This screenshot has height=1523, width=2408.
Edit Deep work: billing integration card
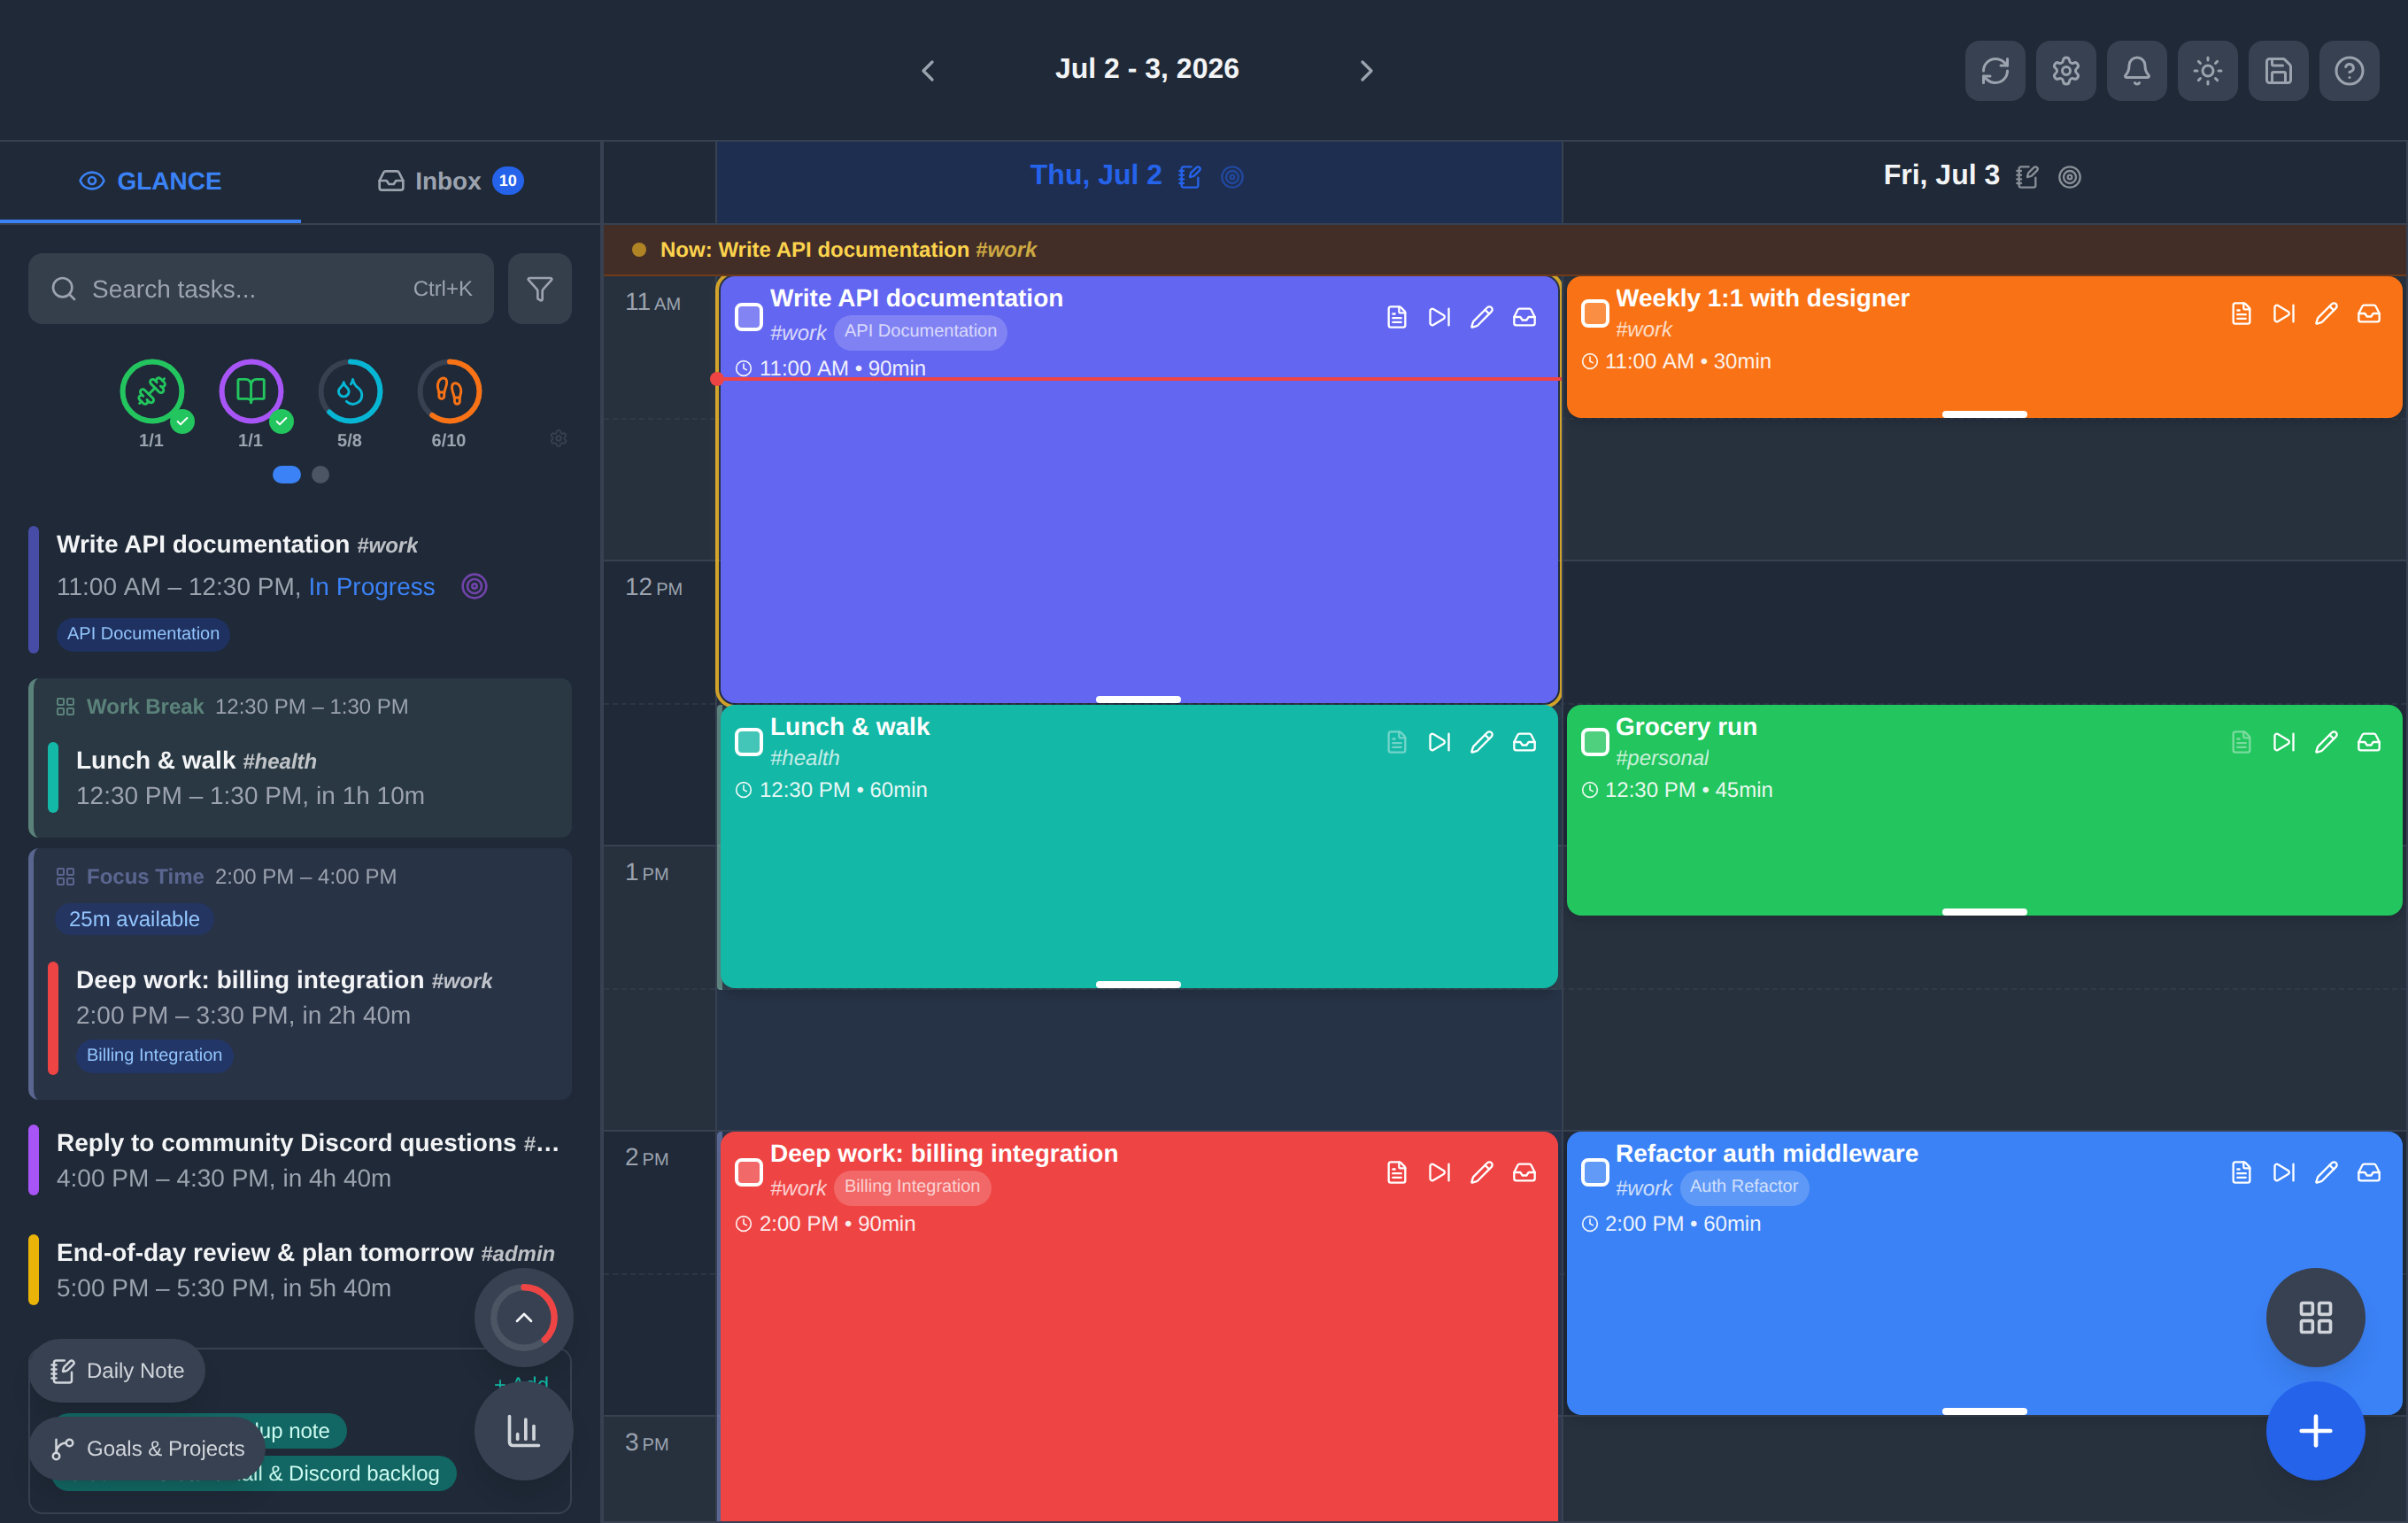(1482, 1172)
